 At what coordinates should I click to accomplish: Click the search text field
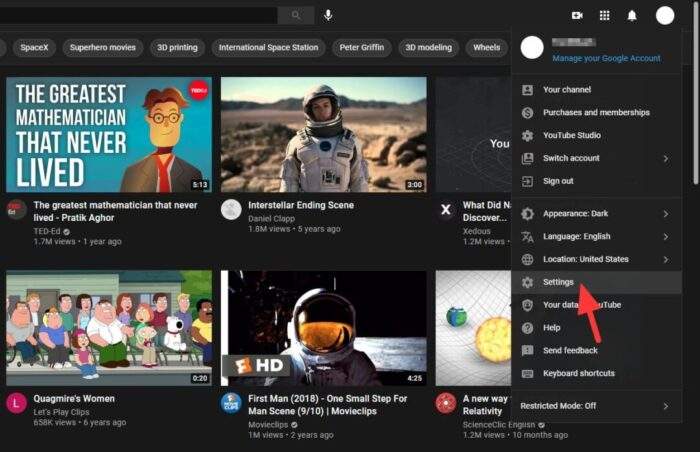(x=138, y=16)
